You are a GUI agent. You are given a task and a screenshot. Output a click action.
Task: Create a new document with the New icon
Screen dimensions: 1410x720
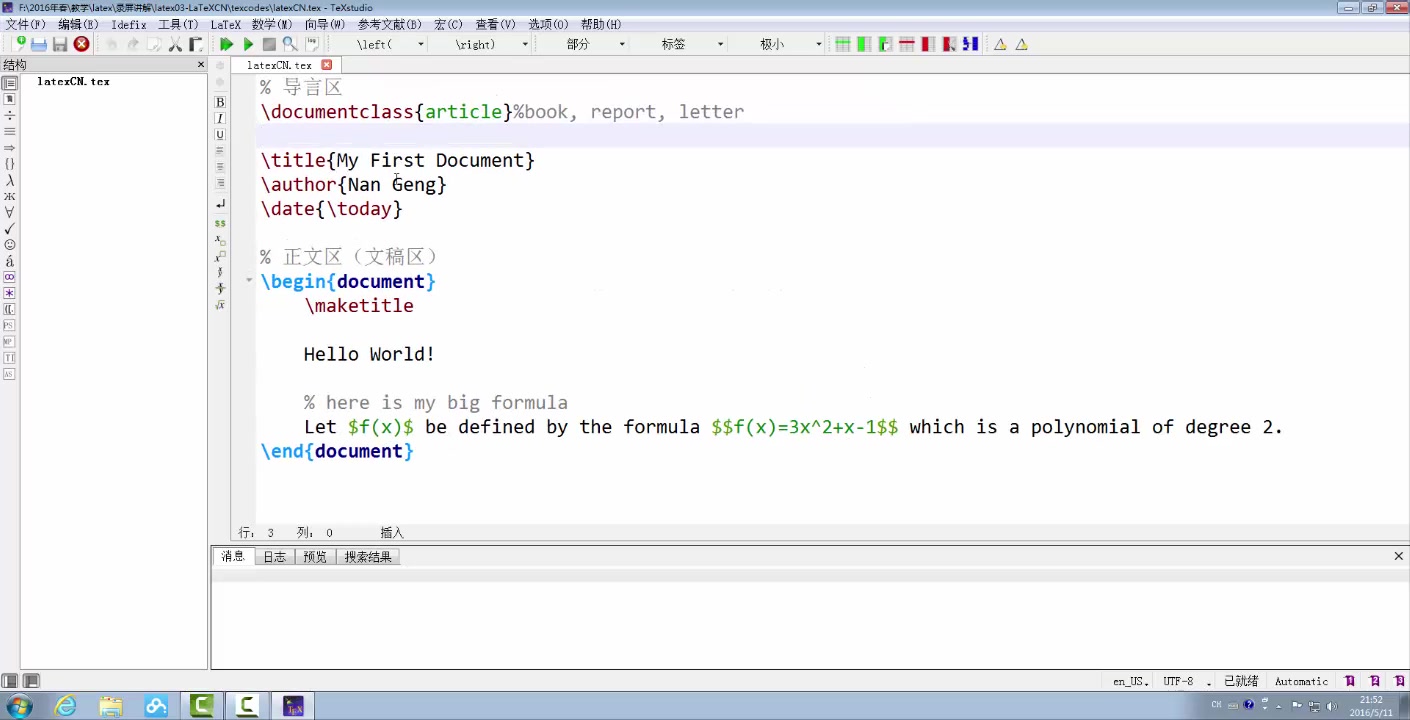click(x=19, y=44)
